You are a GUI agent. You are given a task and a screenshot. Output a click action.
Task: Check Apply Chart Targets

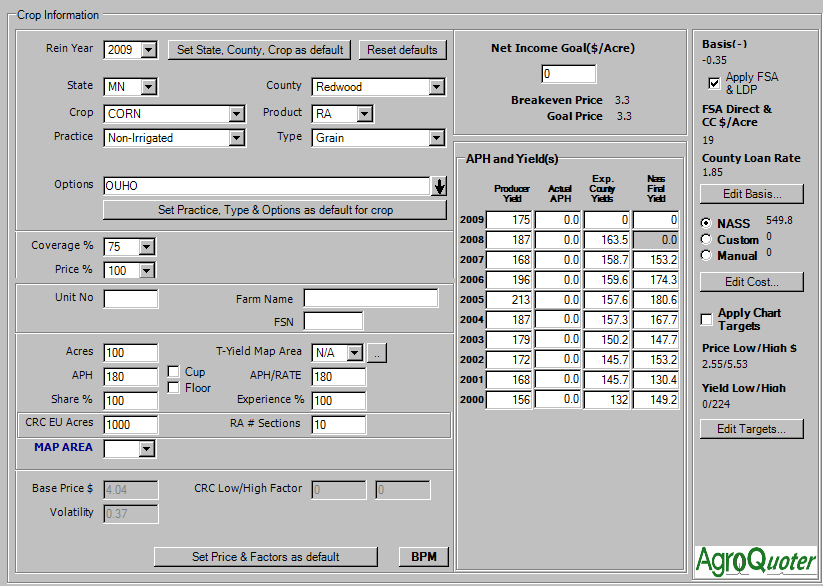706,319
